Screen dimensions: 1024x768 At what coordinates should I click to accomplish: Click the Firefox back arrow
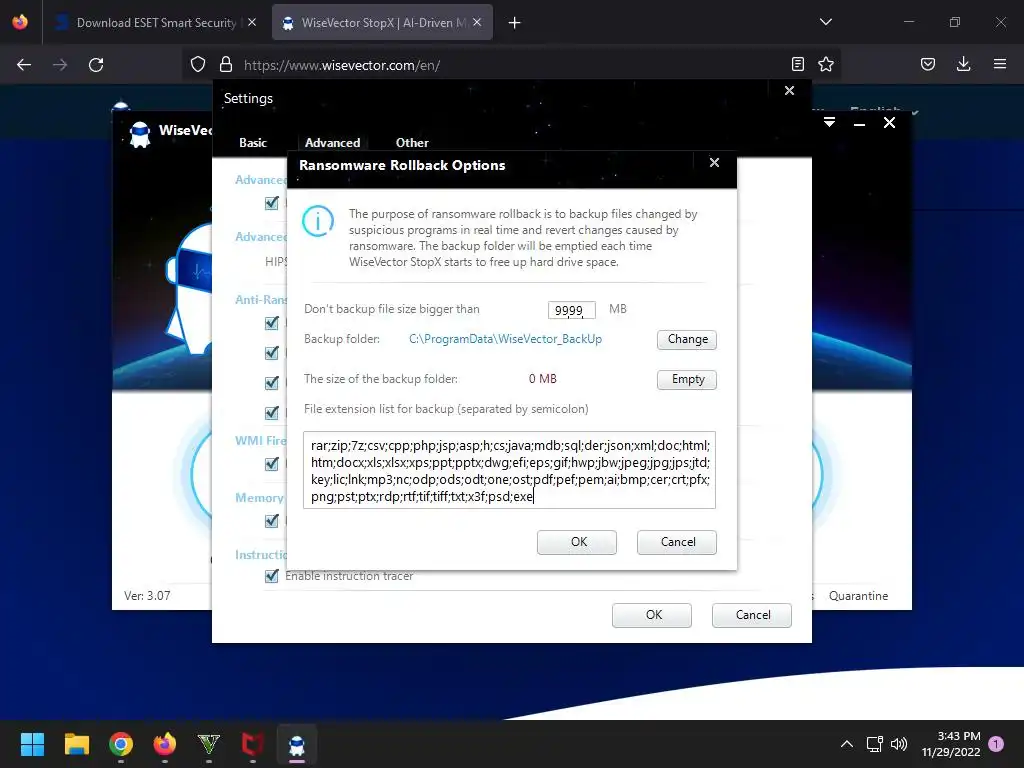point(24,65)
